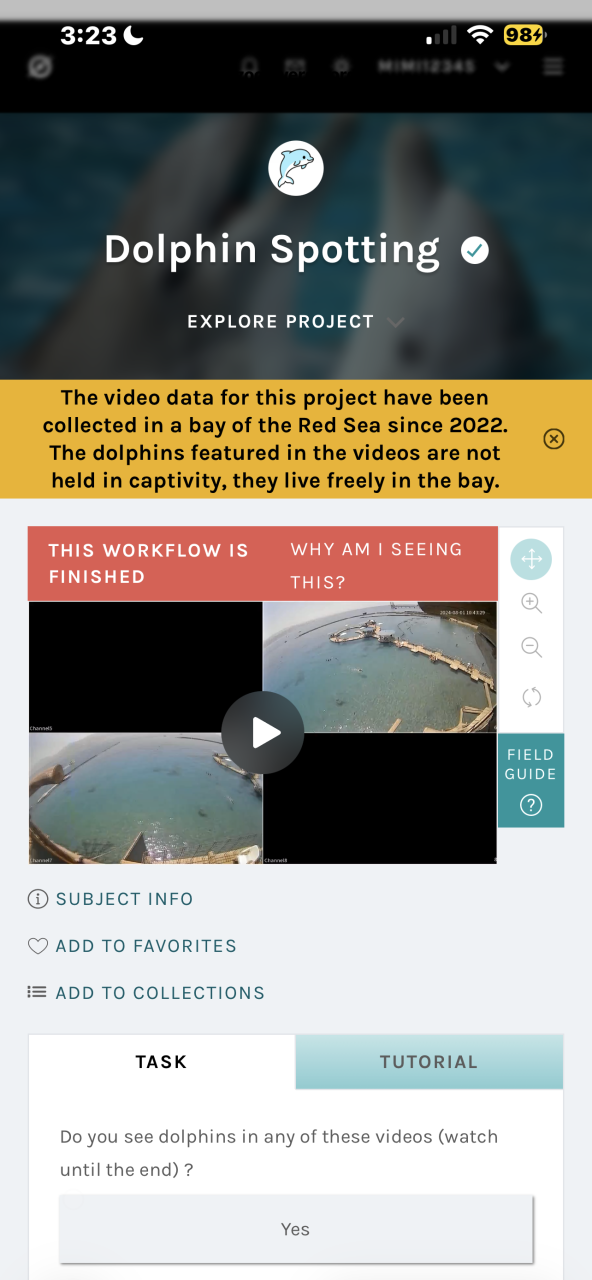
Task: Open the hamburger menu in header
Action: pos(553,67)
